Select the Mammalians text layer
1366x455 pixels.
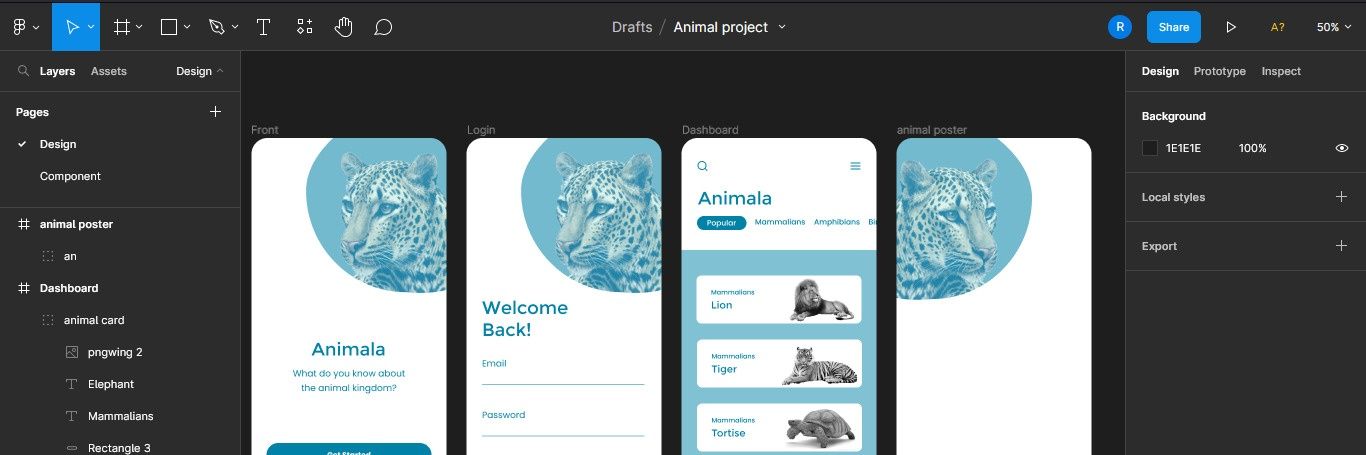coord(120,416)
